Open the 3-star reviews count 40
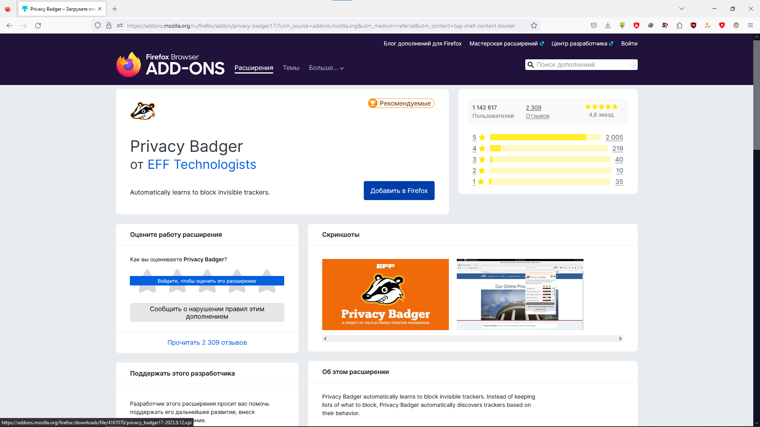The image size is (760, 427). point(619,159)
